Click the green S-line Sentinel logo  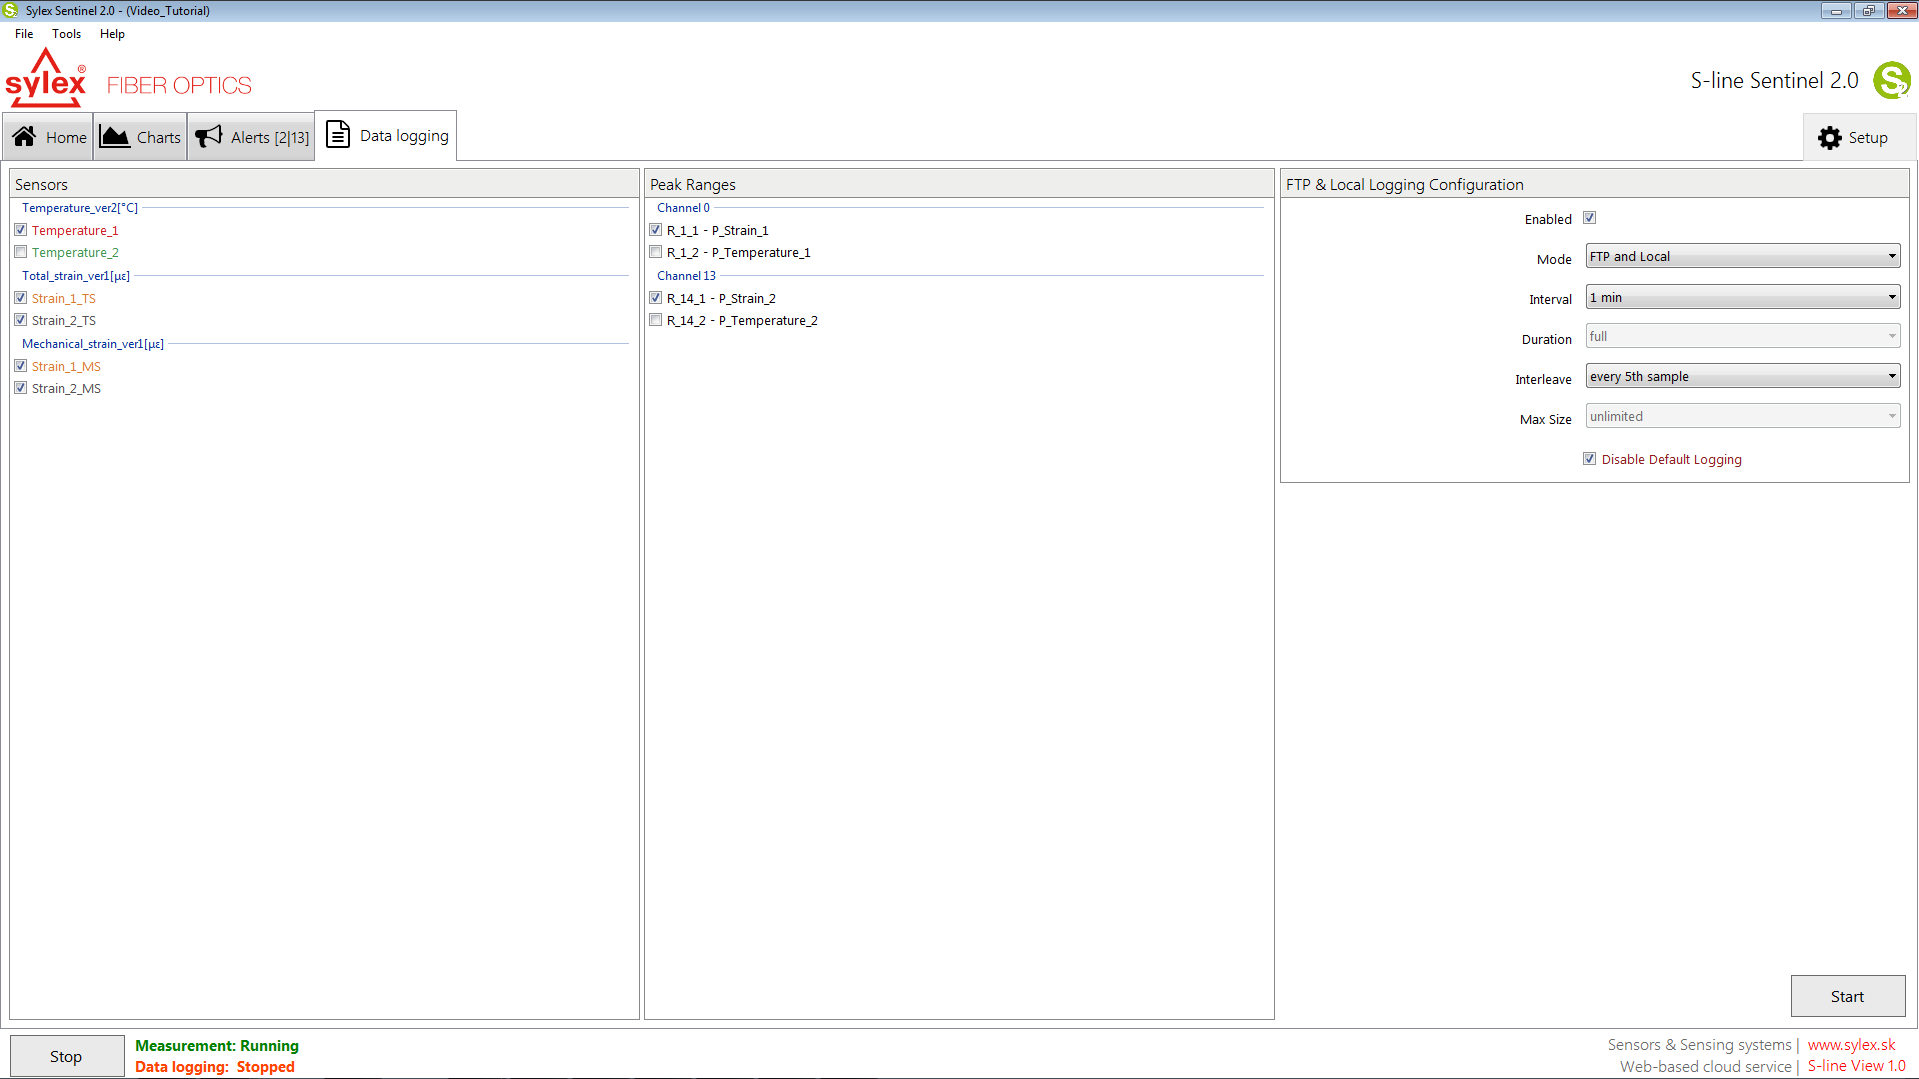1891,81
